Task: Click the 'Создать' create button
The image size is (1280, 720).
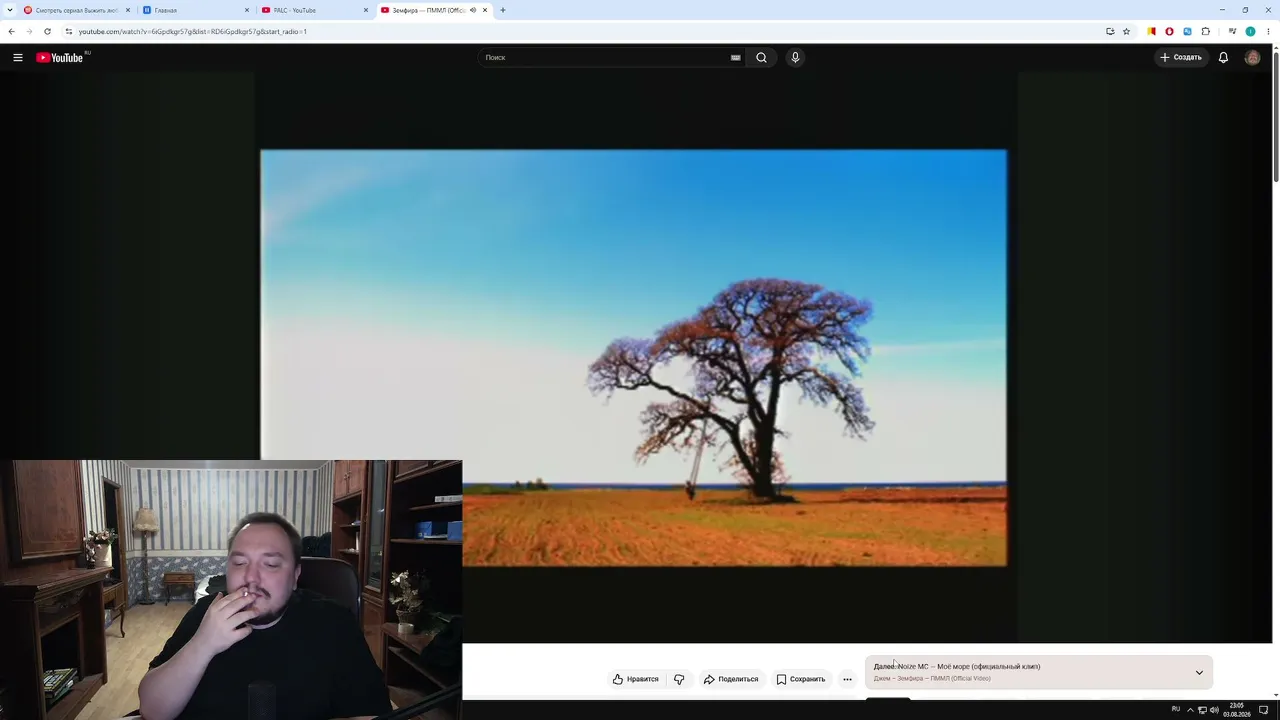Action: (x=1181, y=58)
